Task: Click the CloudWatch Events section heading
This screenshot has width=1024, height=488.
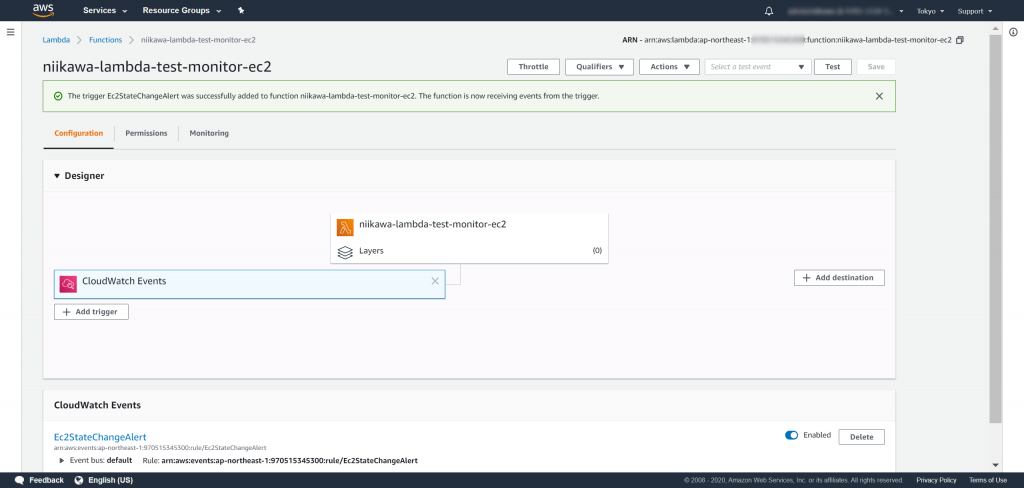Action: pos(97,405)
